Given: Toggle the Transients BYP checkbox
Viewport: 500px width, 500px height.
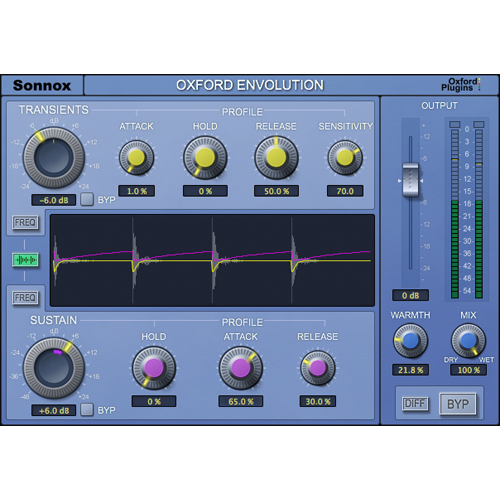Looking at the screenshot, I should click(87, 199).
